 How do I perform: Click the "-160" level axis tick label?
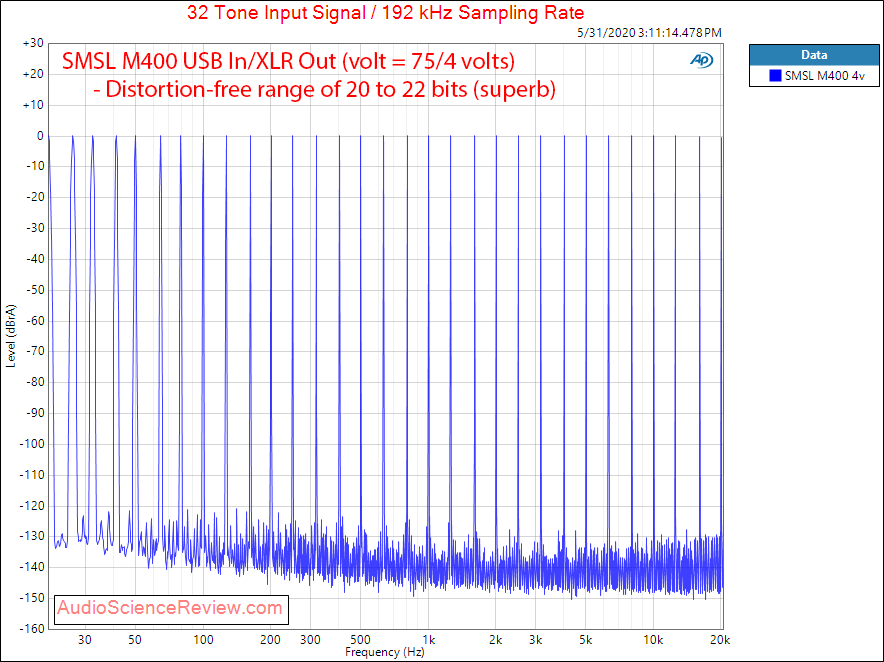(32, 629)
